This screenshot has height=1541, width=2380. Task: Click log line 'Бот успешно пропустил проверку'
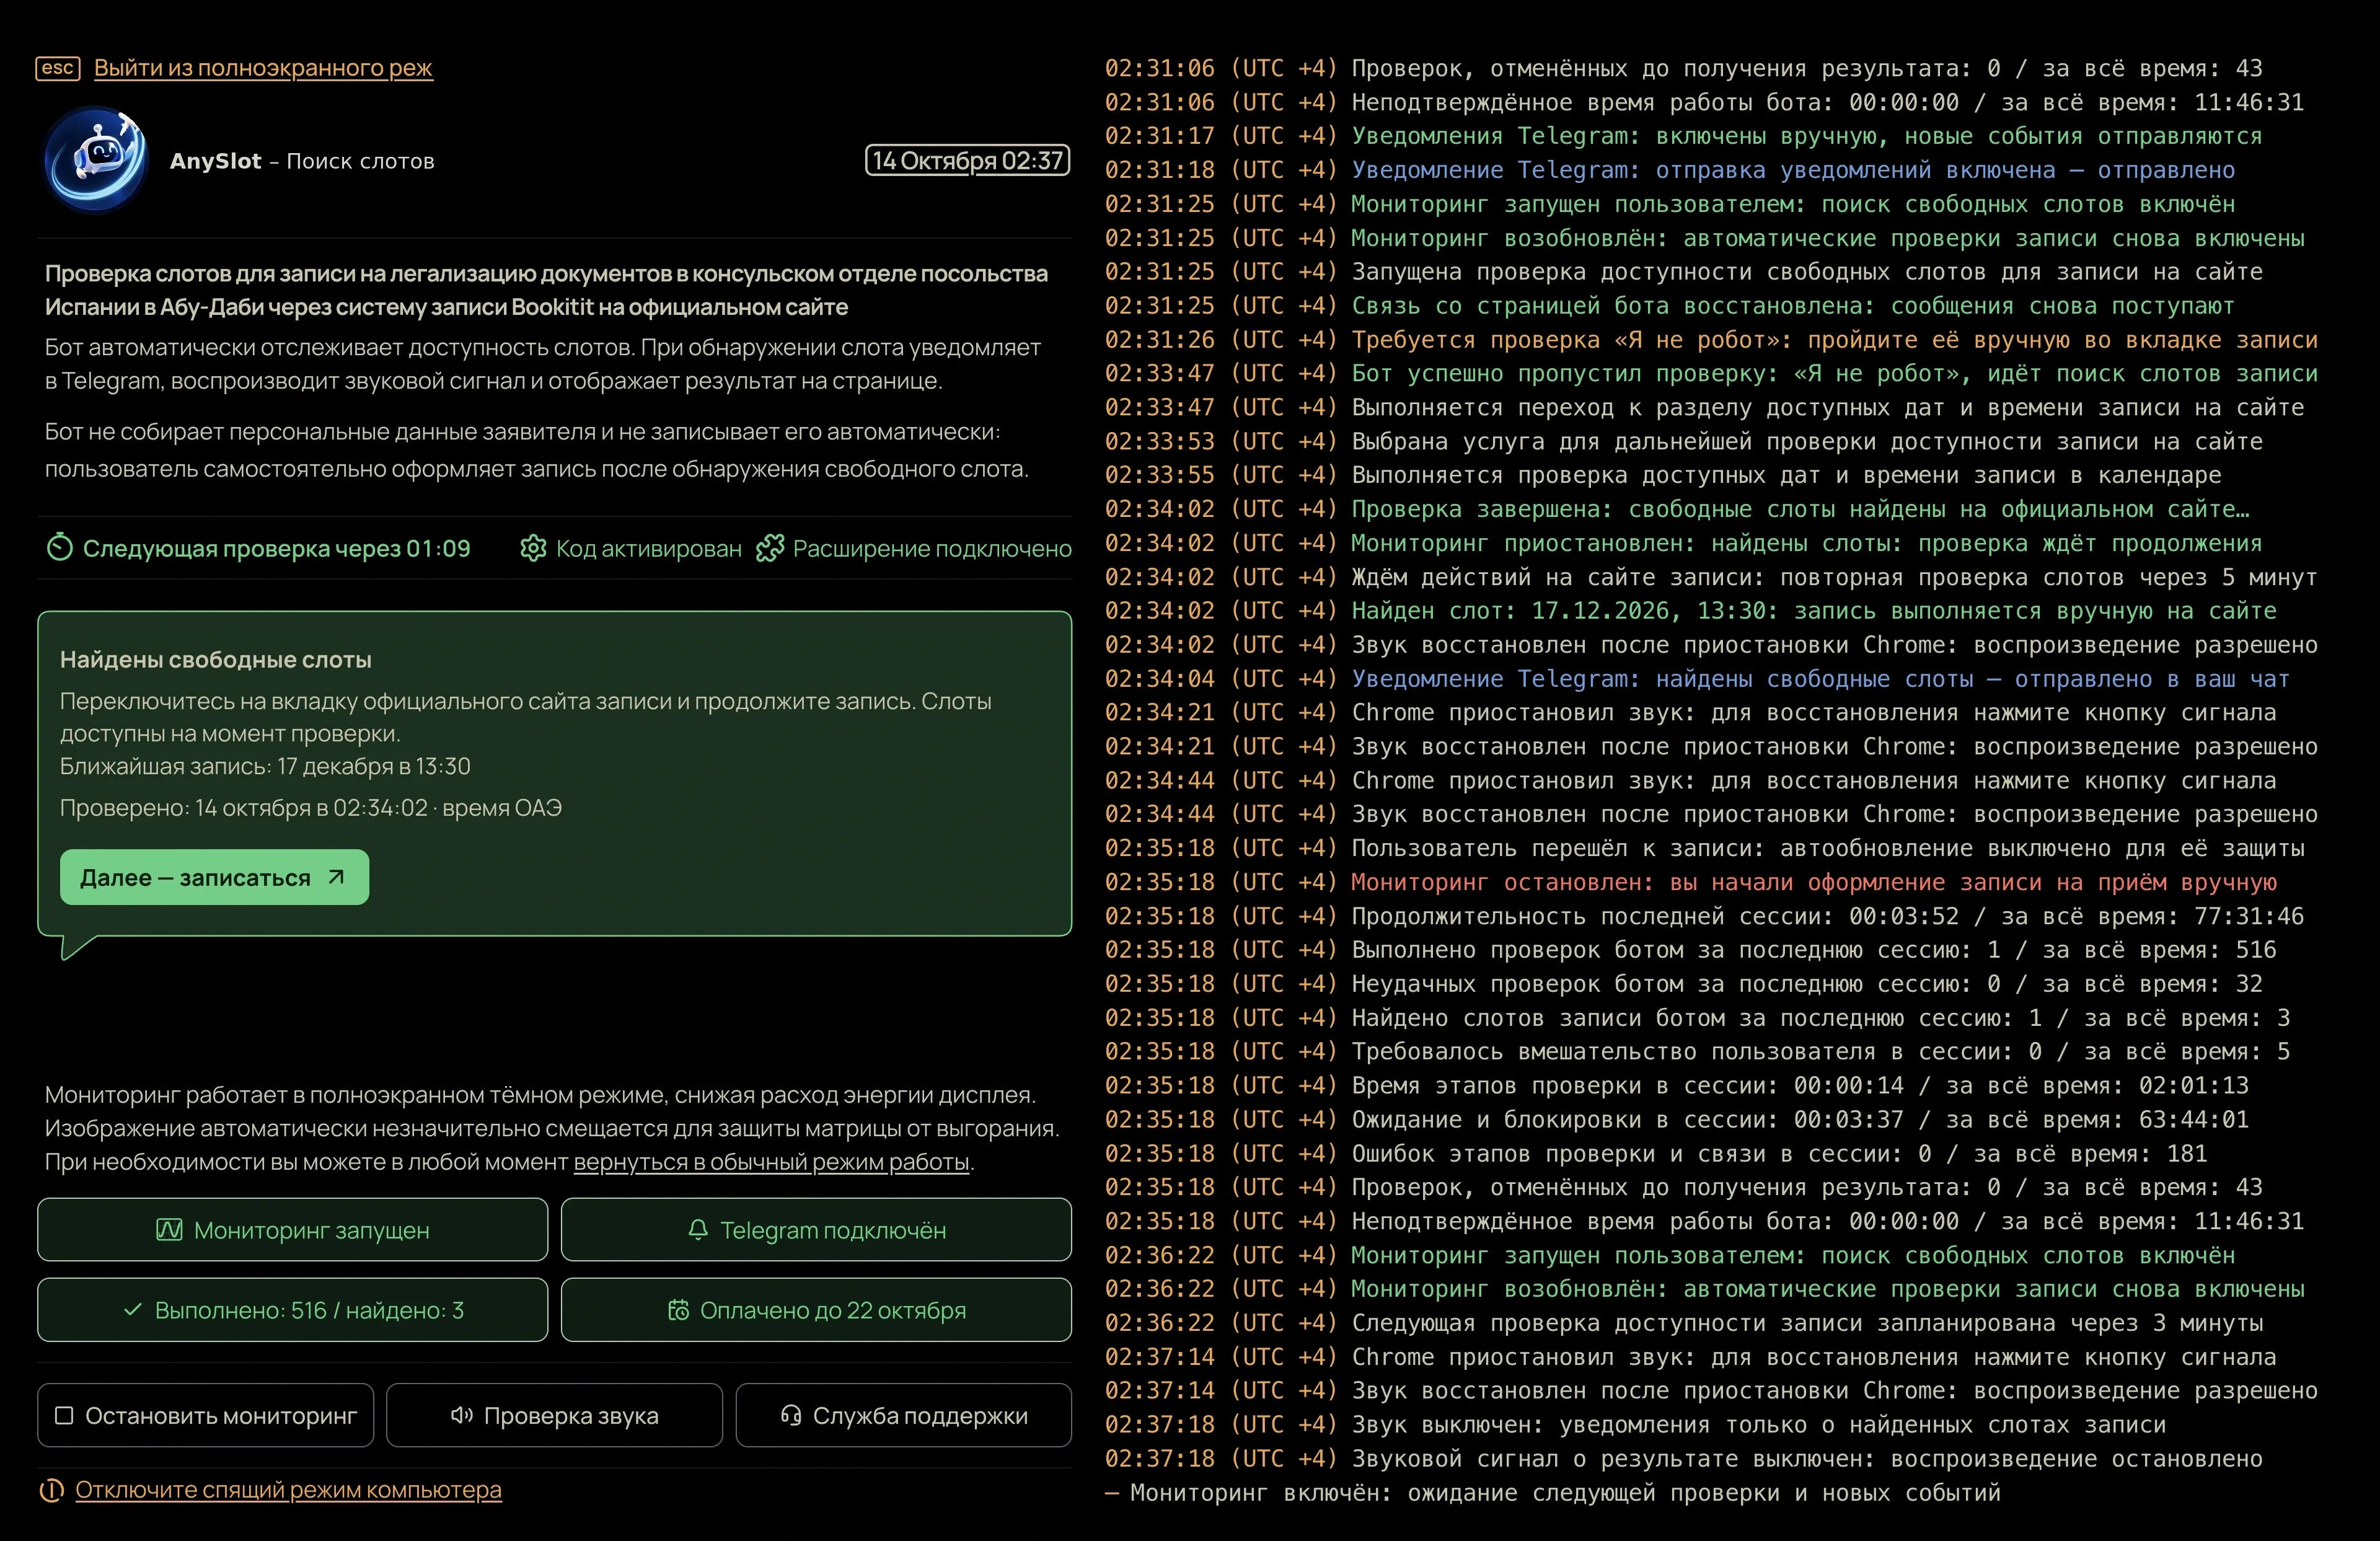[1711, 373]
